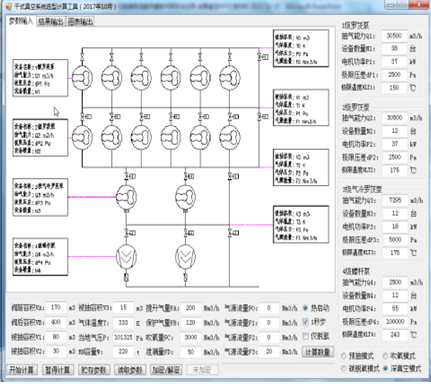This screenshot has height=384, width=431.
Task: Click the 设备数量N1 input field
Action: point(394,48)
